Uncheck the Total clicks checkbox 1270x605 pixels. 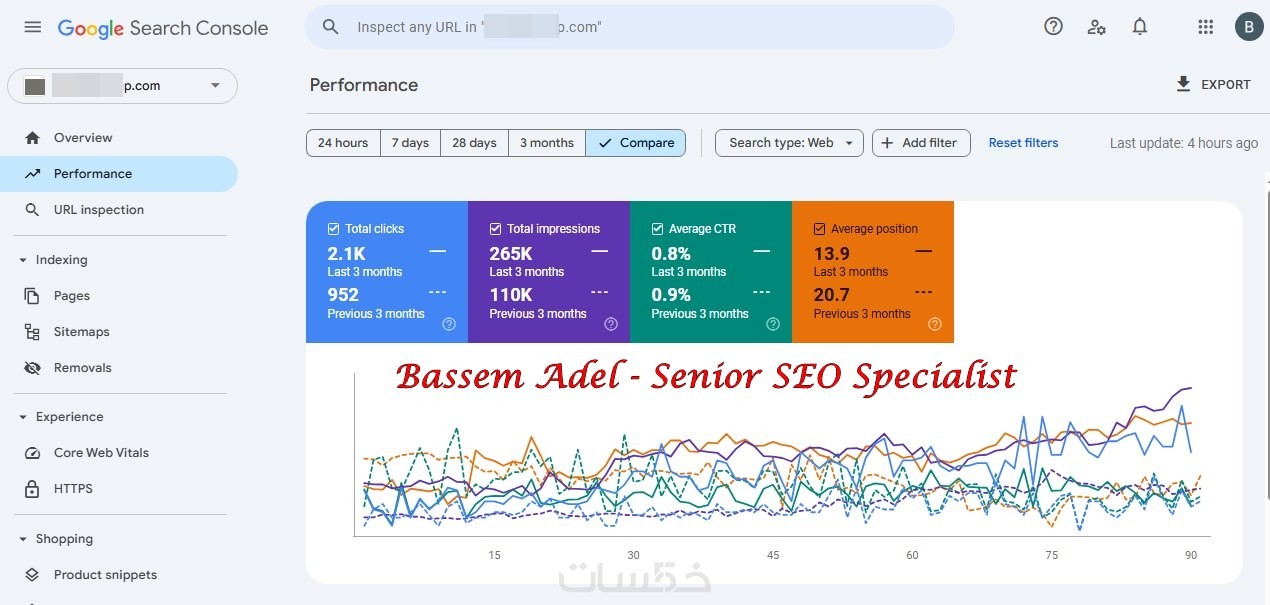334,229
